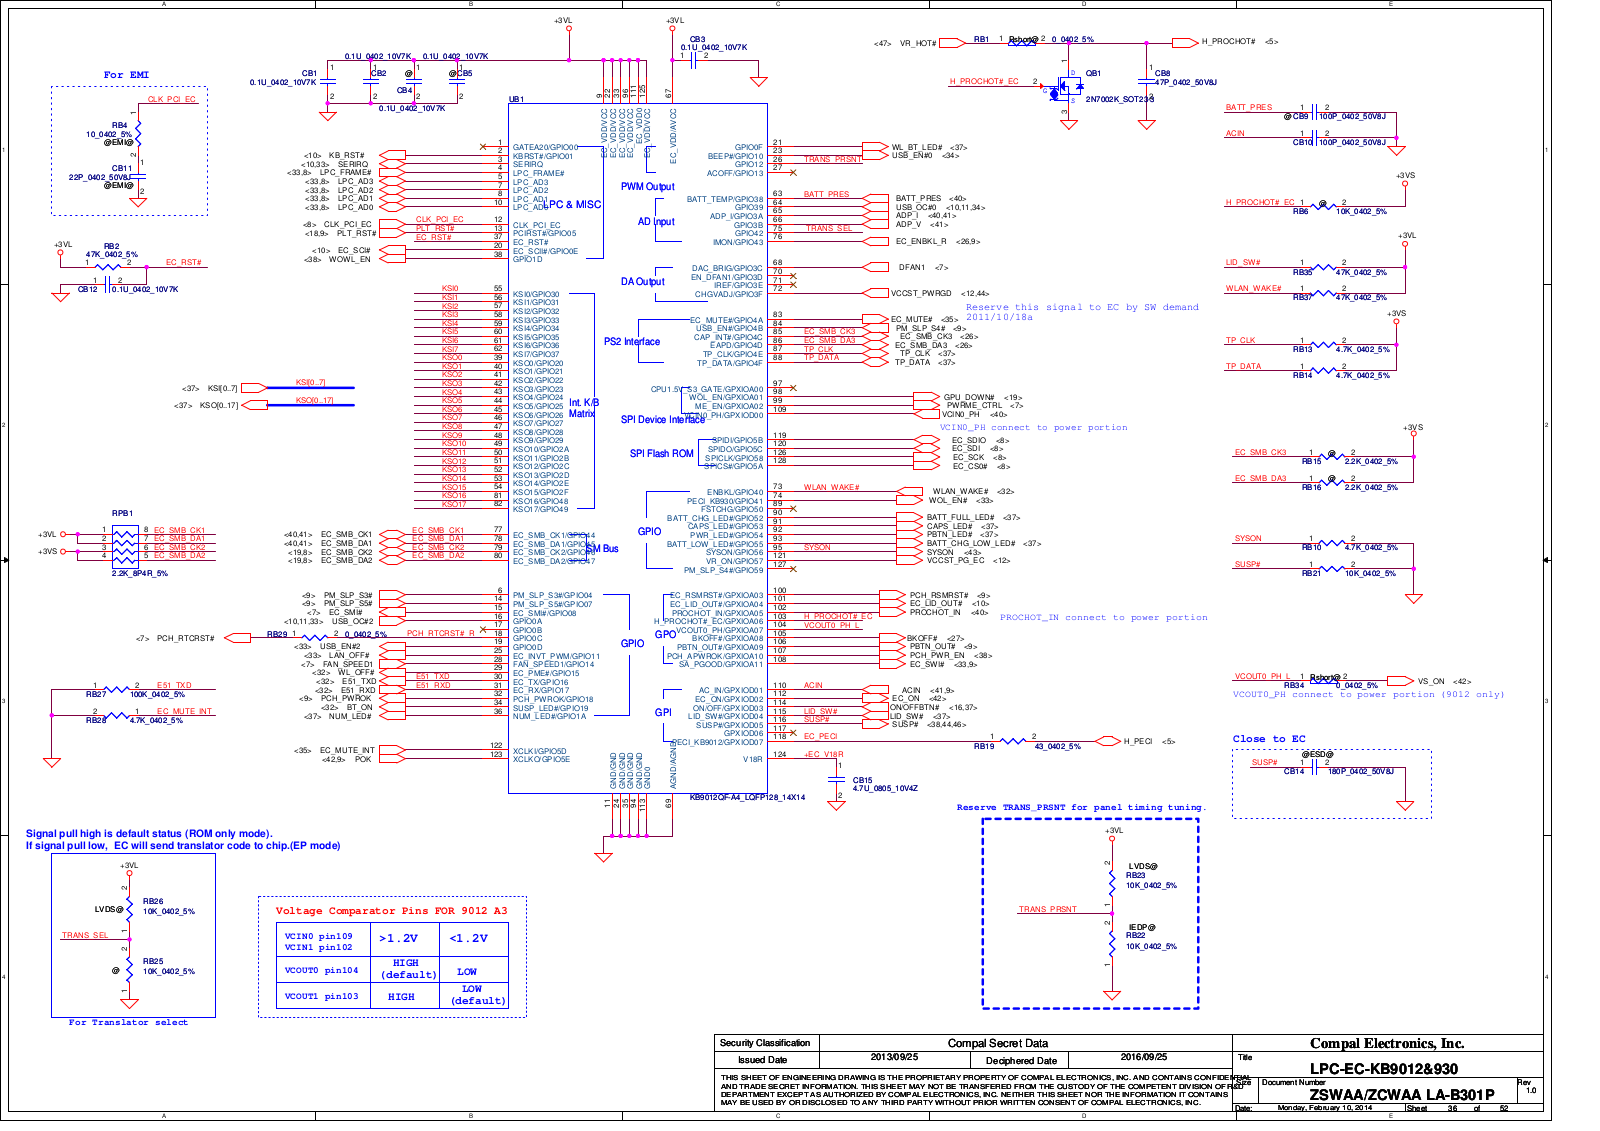Click the 2013/09/25 issued date value

coord(894,1057)
